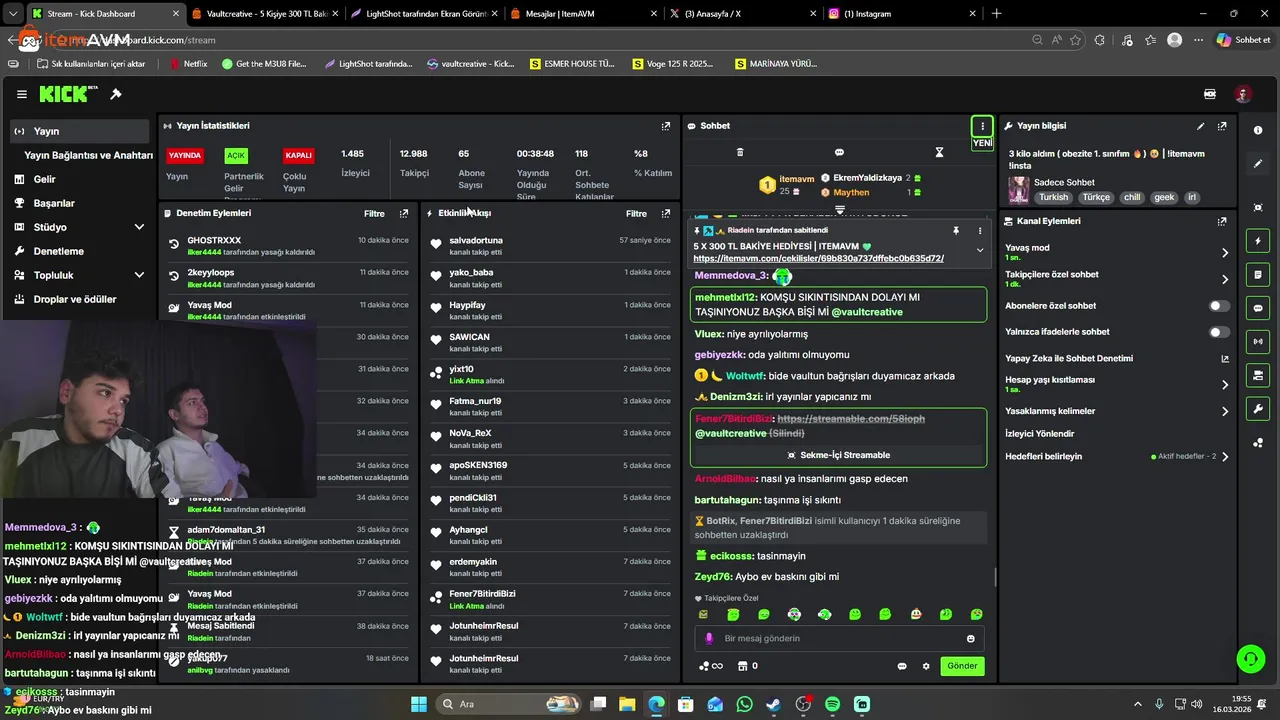Open the hamburger menu next to Kick logo

point(22,94)
